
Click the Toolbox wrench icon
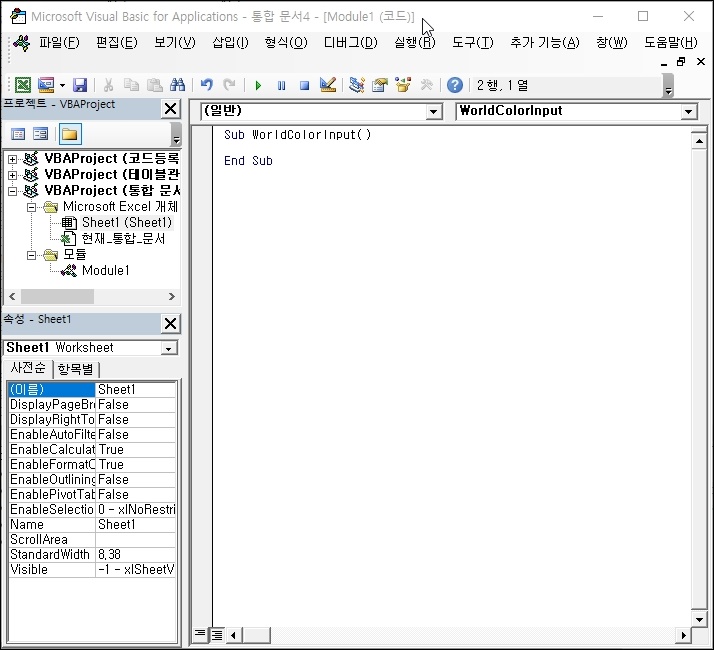point(426,85)
